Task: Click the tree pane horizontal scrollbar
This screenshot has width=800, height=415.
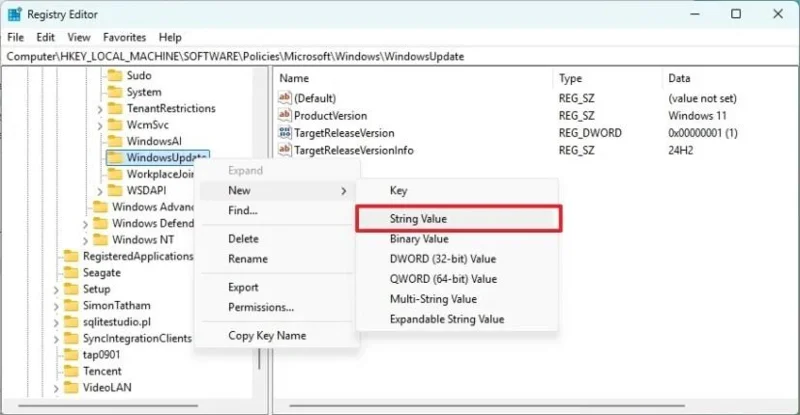Action: (x=108, y=406)
